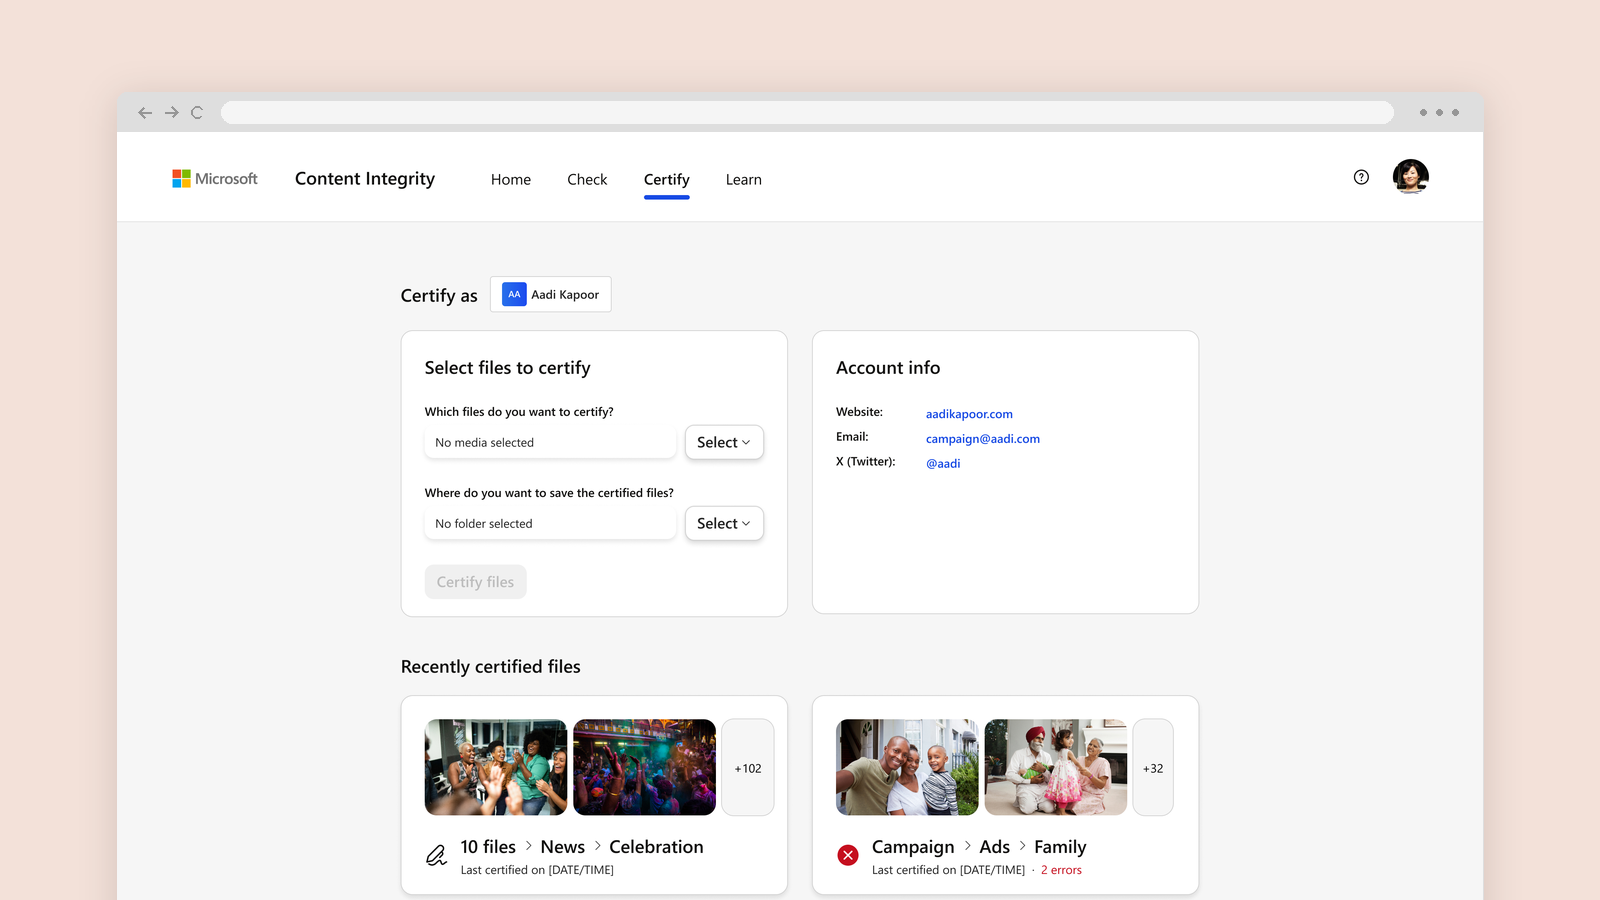Open the @aadi Twitter handle link

(943, 464)
